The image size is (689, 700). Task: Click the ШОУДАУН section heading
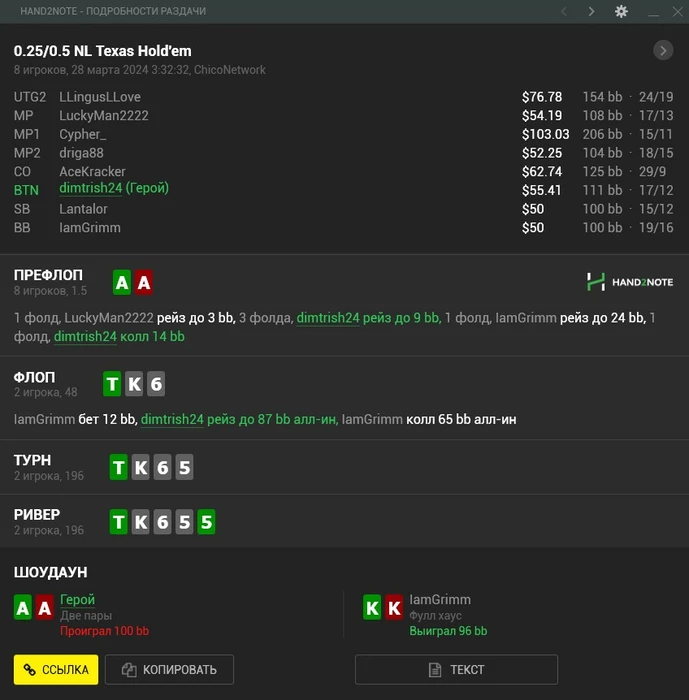[50, 572]
